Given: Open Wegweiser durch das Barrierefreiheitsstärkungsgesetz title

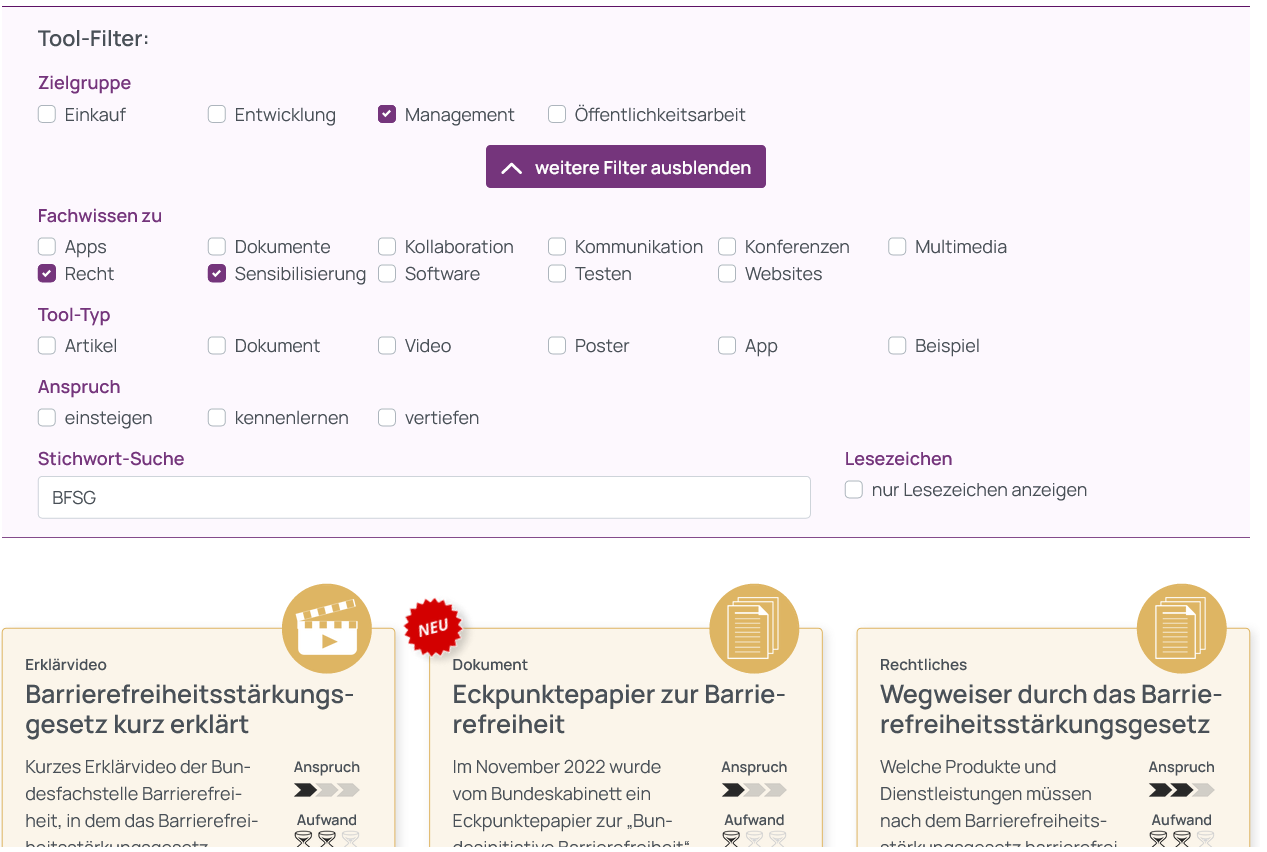Looking at the screenshot, I should tap(1051, 709).
